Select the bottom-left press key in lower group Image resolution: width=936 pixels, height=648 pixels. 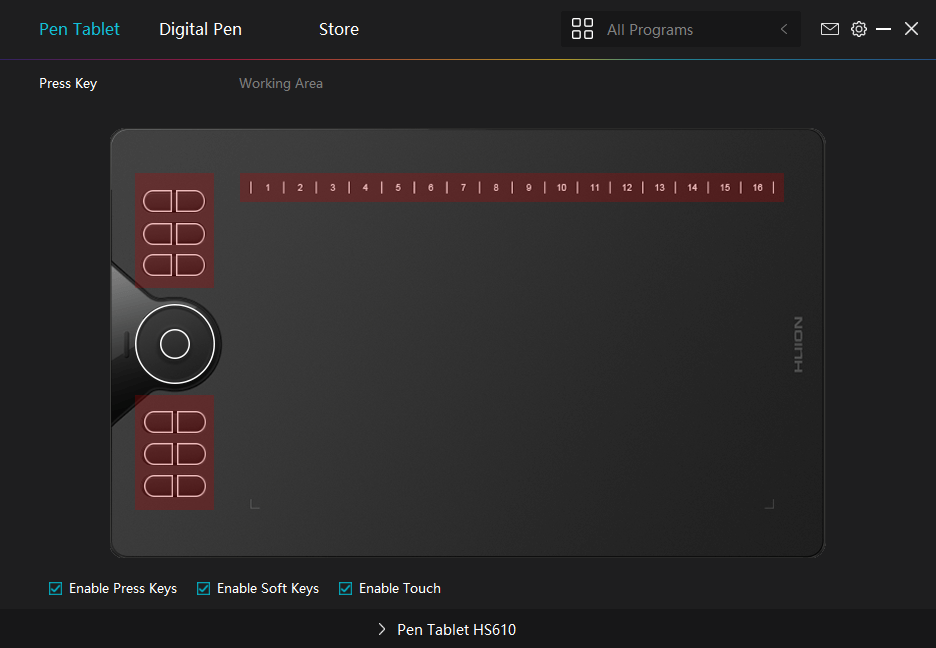(158, 486)
